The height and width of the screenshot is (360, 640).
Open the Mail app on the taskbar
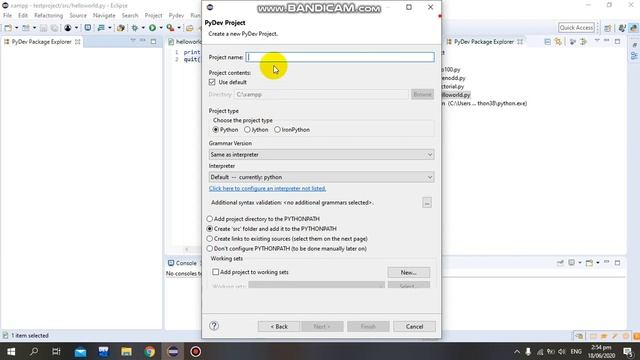(80, 351)
